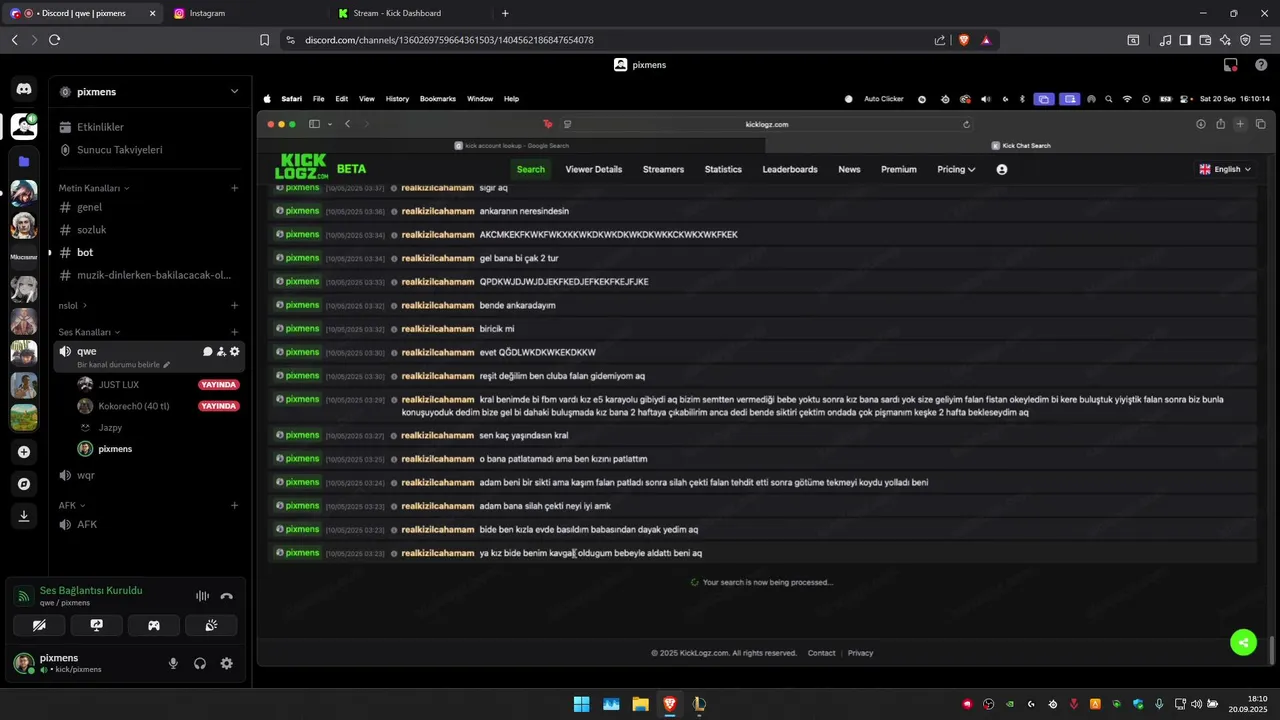Go back in Brave browser

pos(14,40)
